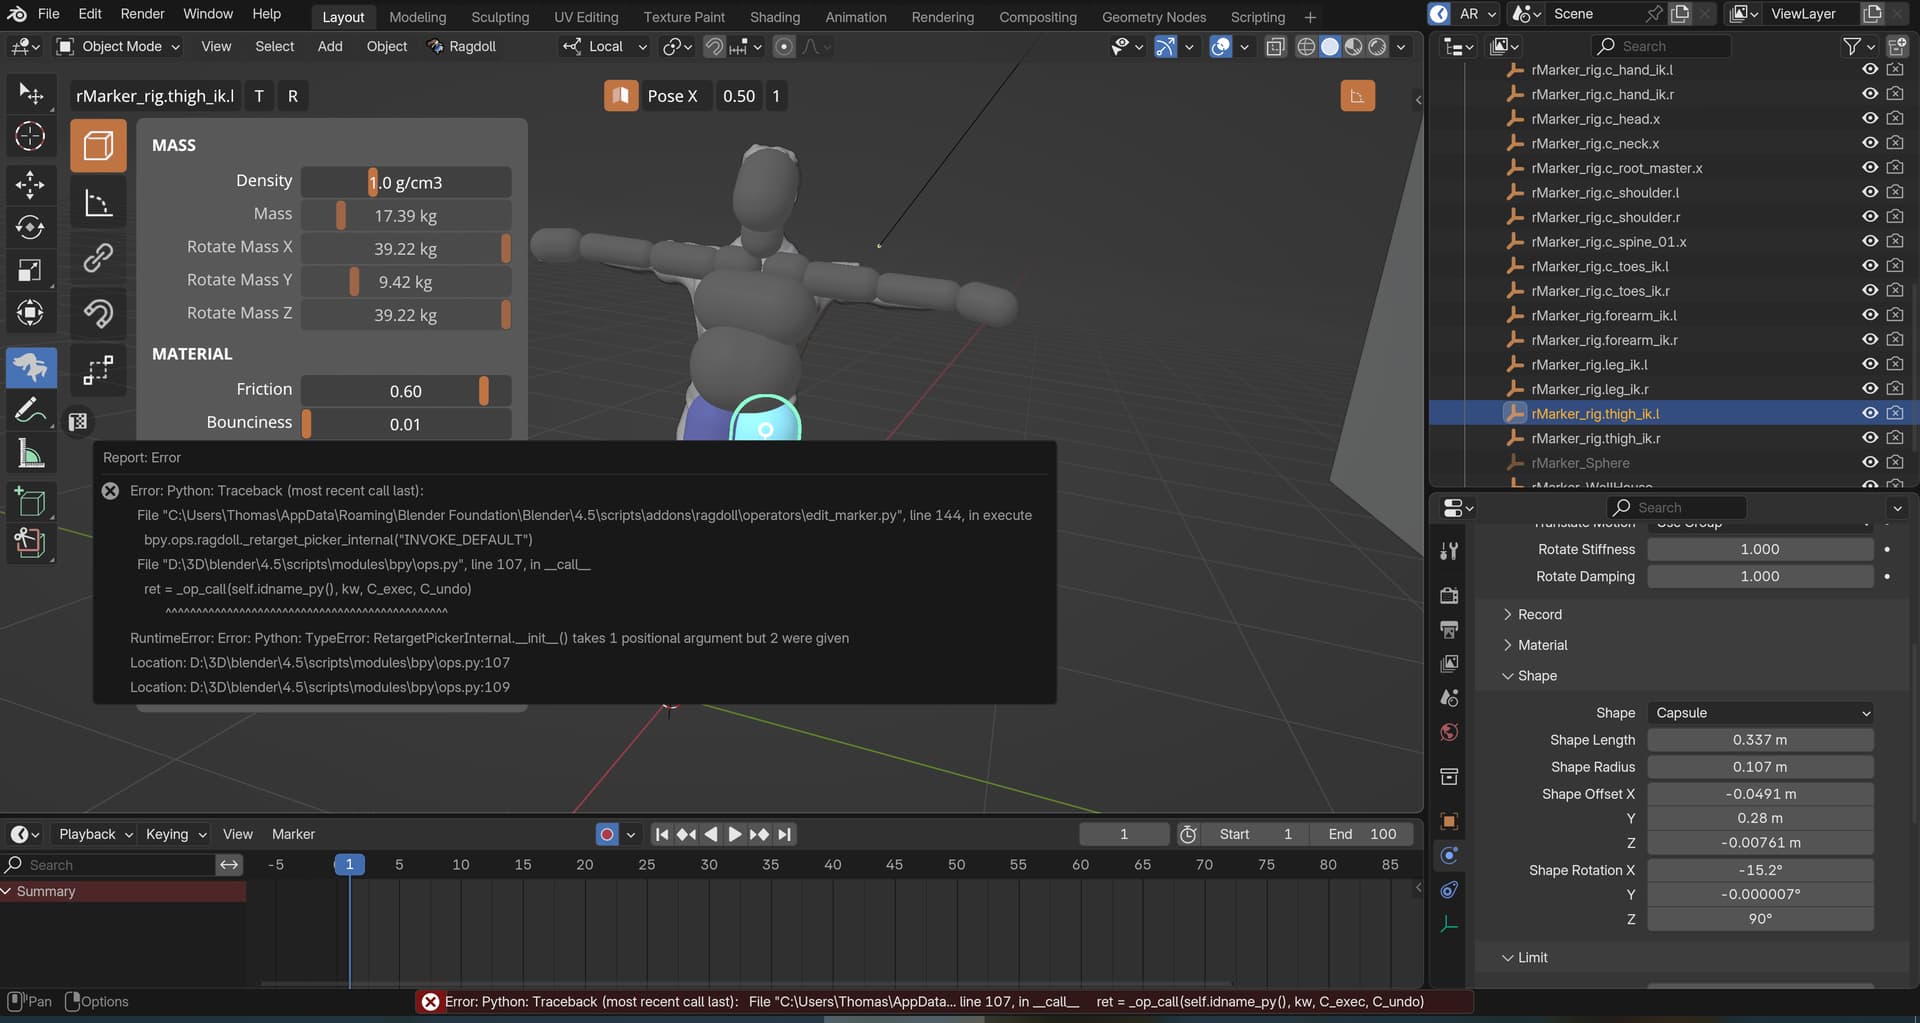Hide rMarker_rig.c_head.x using its eye icon
This screenshot has height=1023, width=1920.
point(1869,118)
